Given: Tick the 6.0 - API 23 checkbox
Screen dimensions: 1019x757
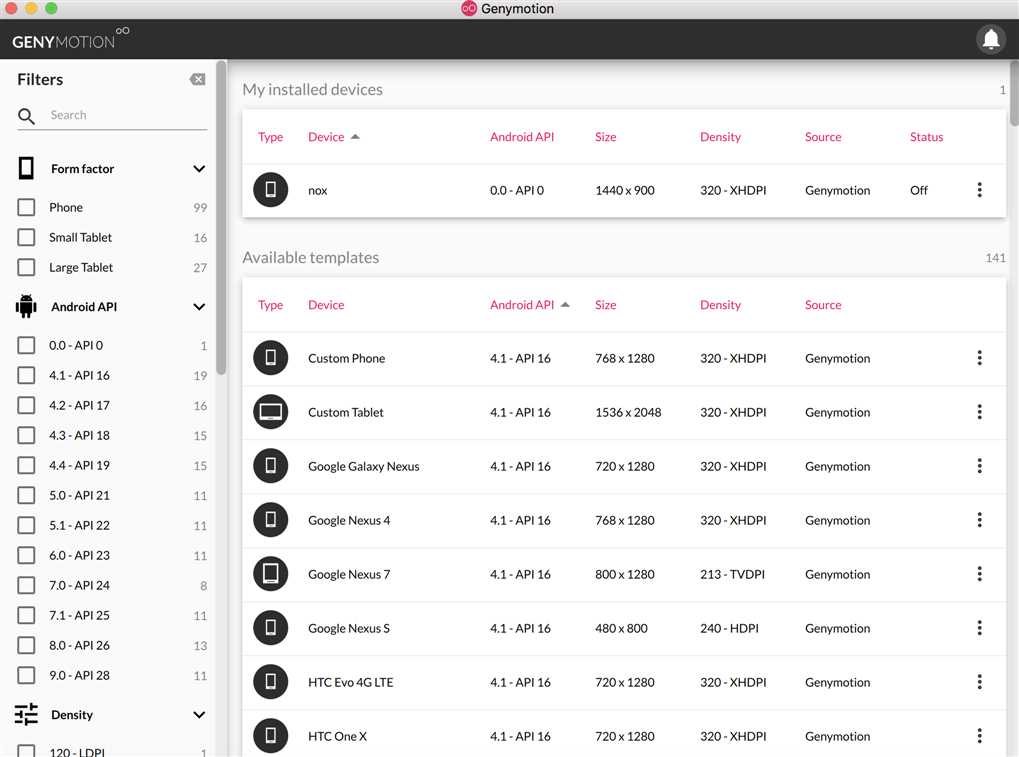Looking at the screenshot, I should pos(26,555).
